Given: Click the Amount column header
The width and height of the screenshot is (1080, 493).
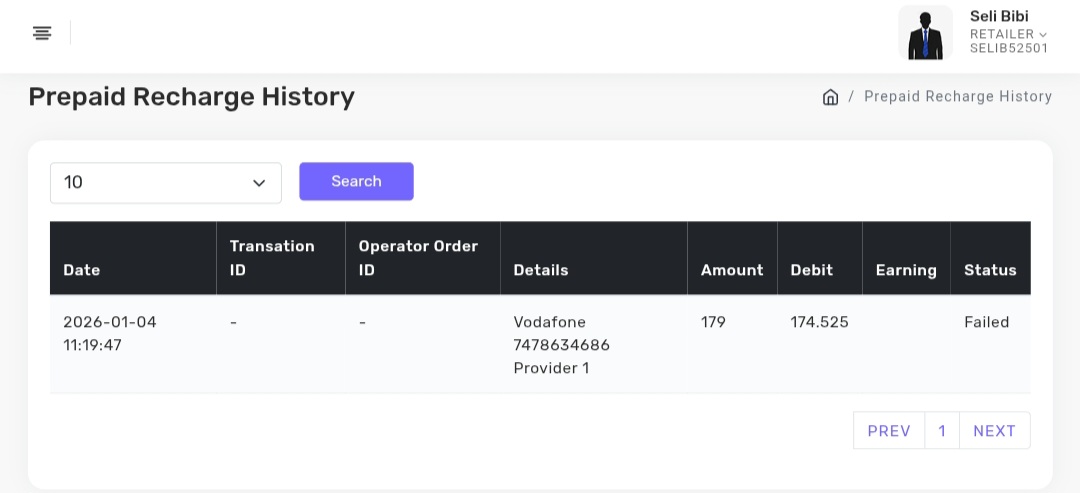Looking at the screenshot, I should pyautogui.click(x=732, y=270).
